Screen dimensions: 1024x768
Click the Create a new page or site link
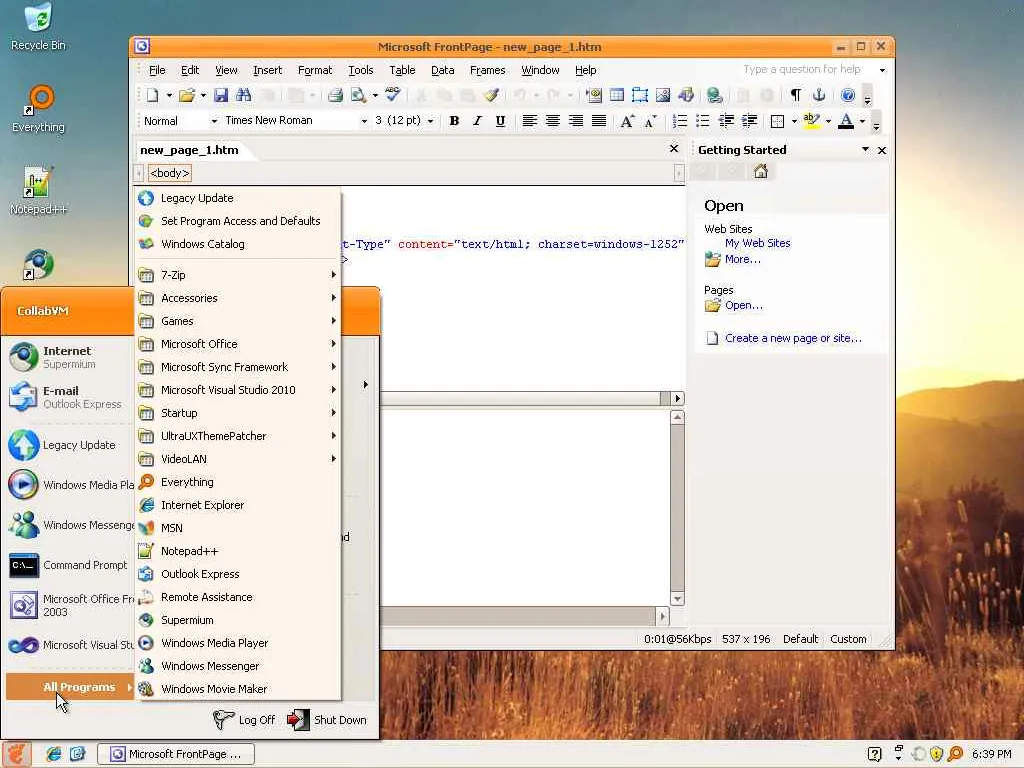(x=793, y=338)
